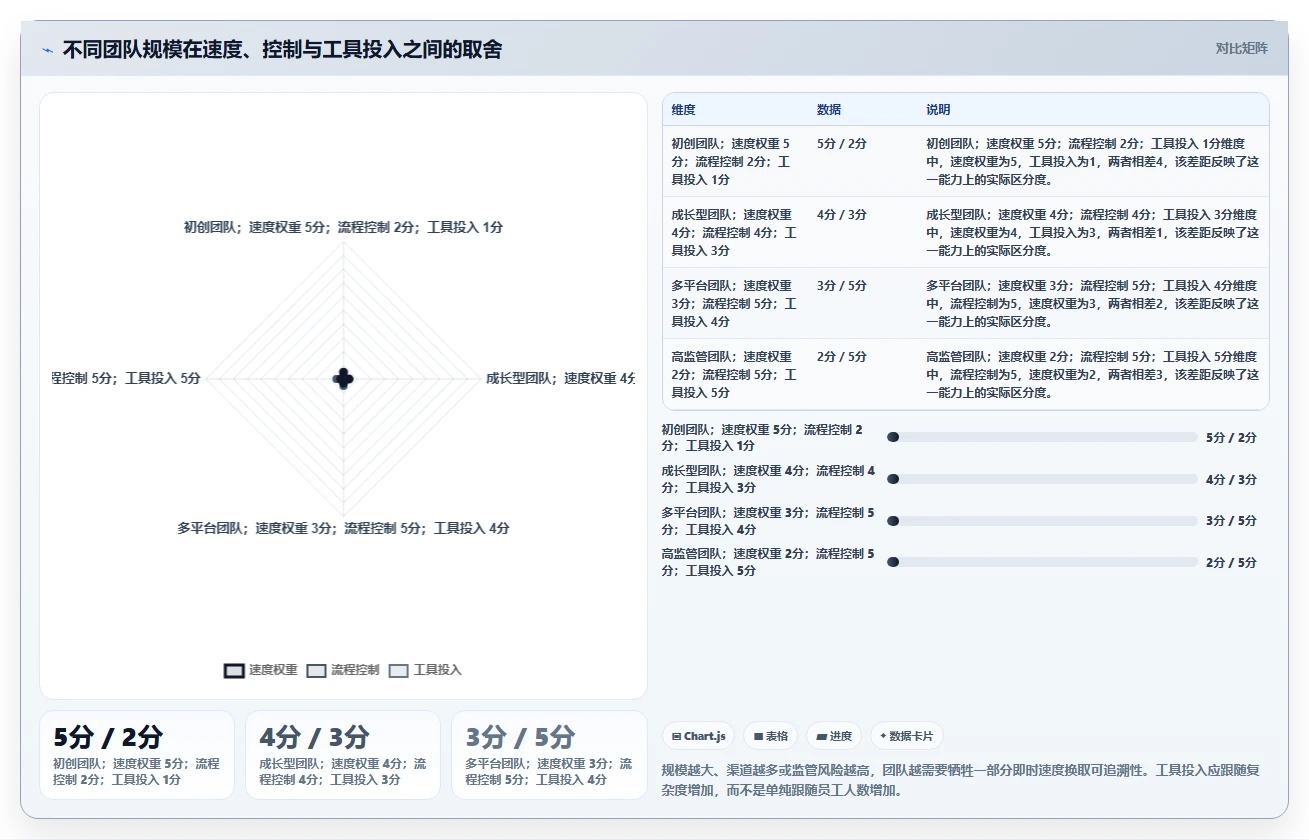Click the 说明 text with 两者相差2
The height and width of the screenshot is (840, 1309).
pos(1092,303)
